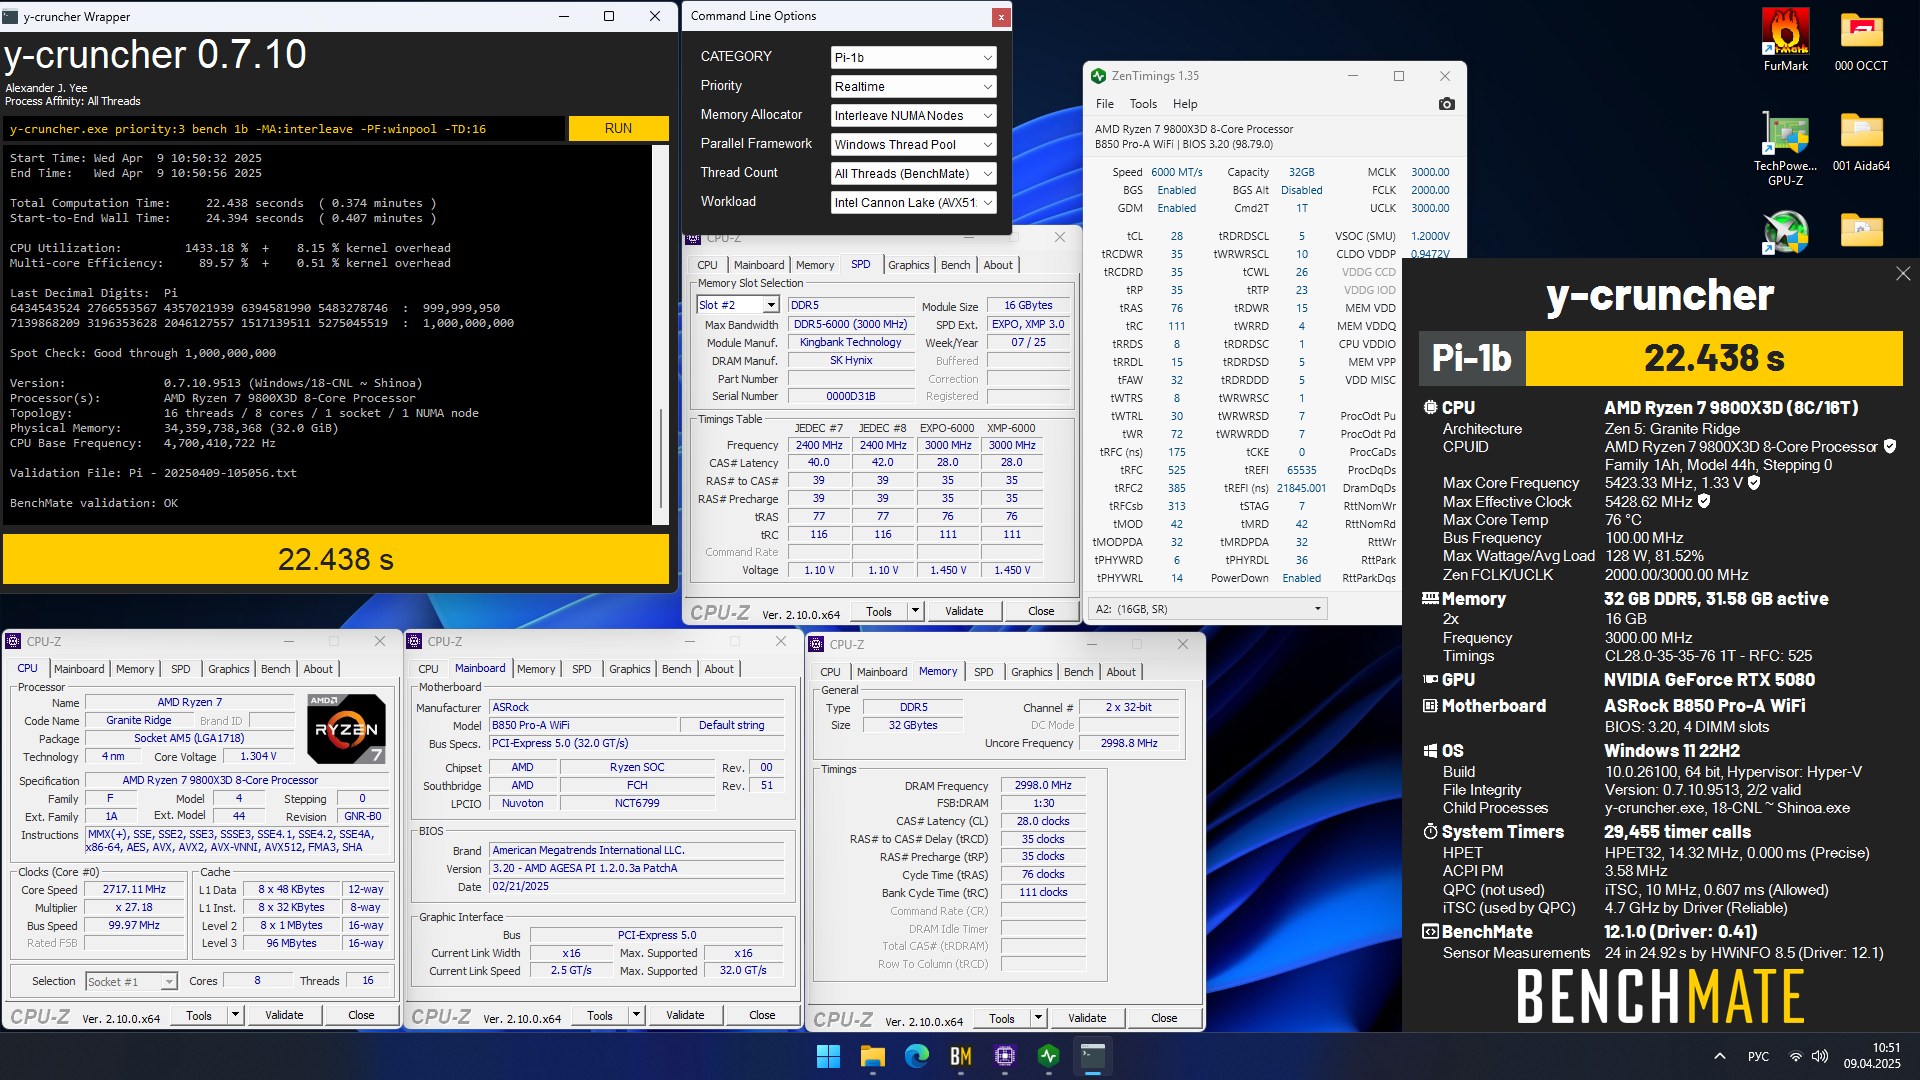Viewport: 1920px width, 1080px height.
Task: Click the Kingbank Technology module manufacturer value
Action: (x=850, y=342)
